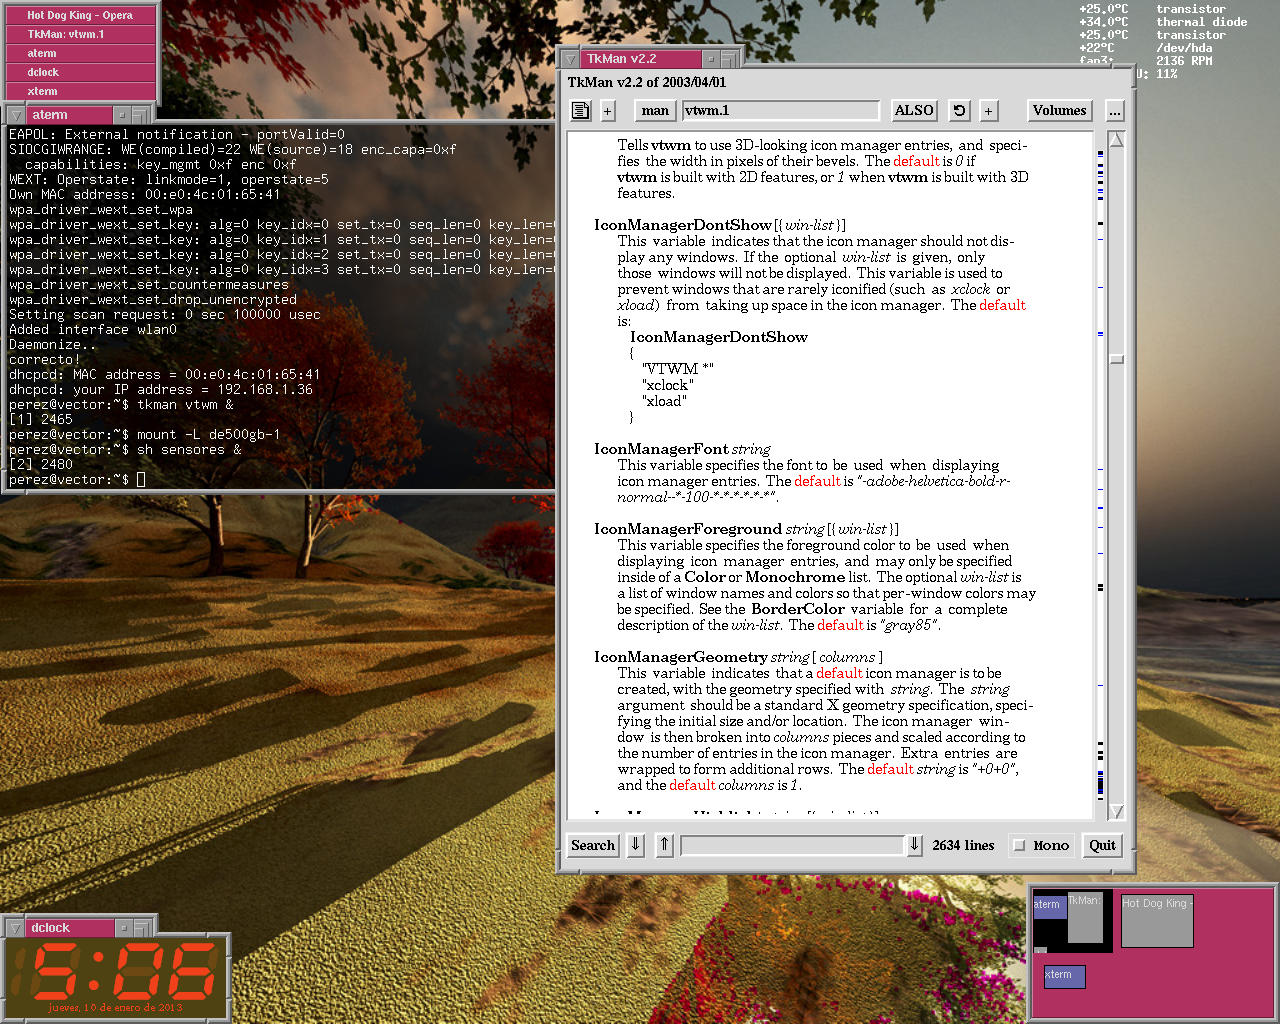1280x1024 pixels.
Task: Click the "xclock" entry in the example list
Action: click(x=667, y=385)
